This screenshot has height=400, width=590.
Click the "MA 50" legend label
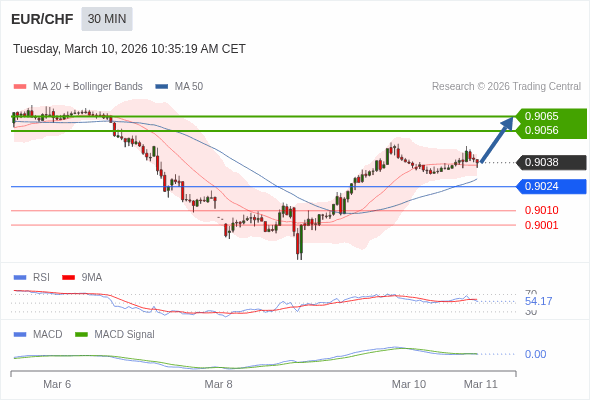click(x=189, y=87)
